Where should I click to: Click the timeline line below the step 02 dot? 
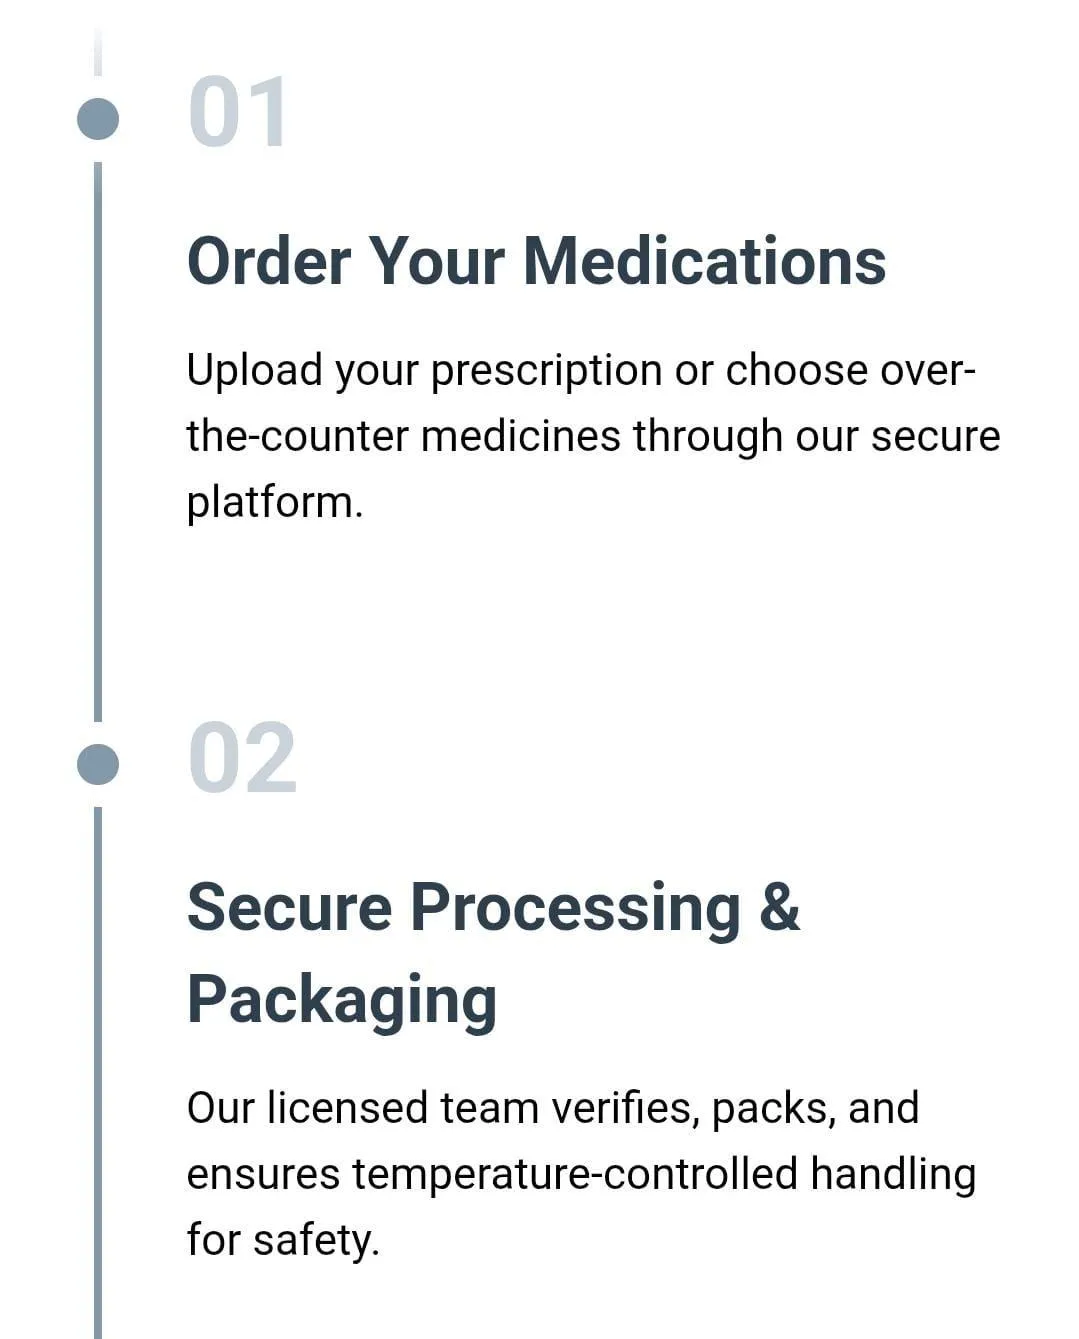[98, 1072]
